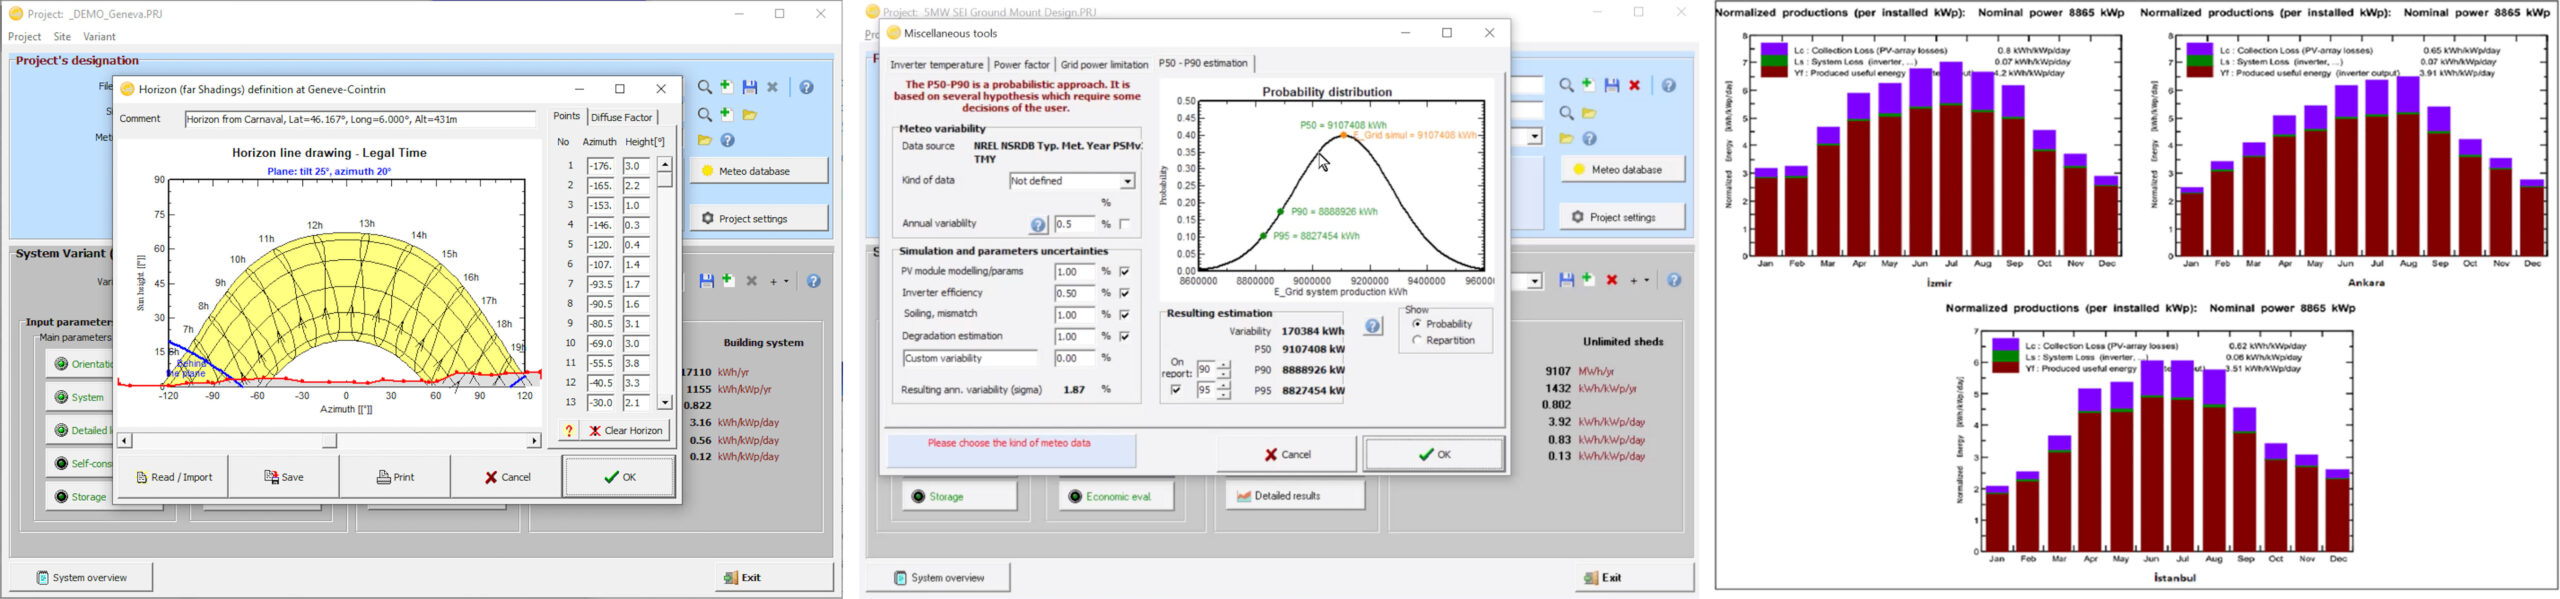Click red delete X in 5MW SEI project designation

[x=1635, y=85]
